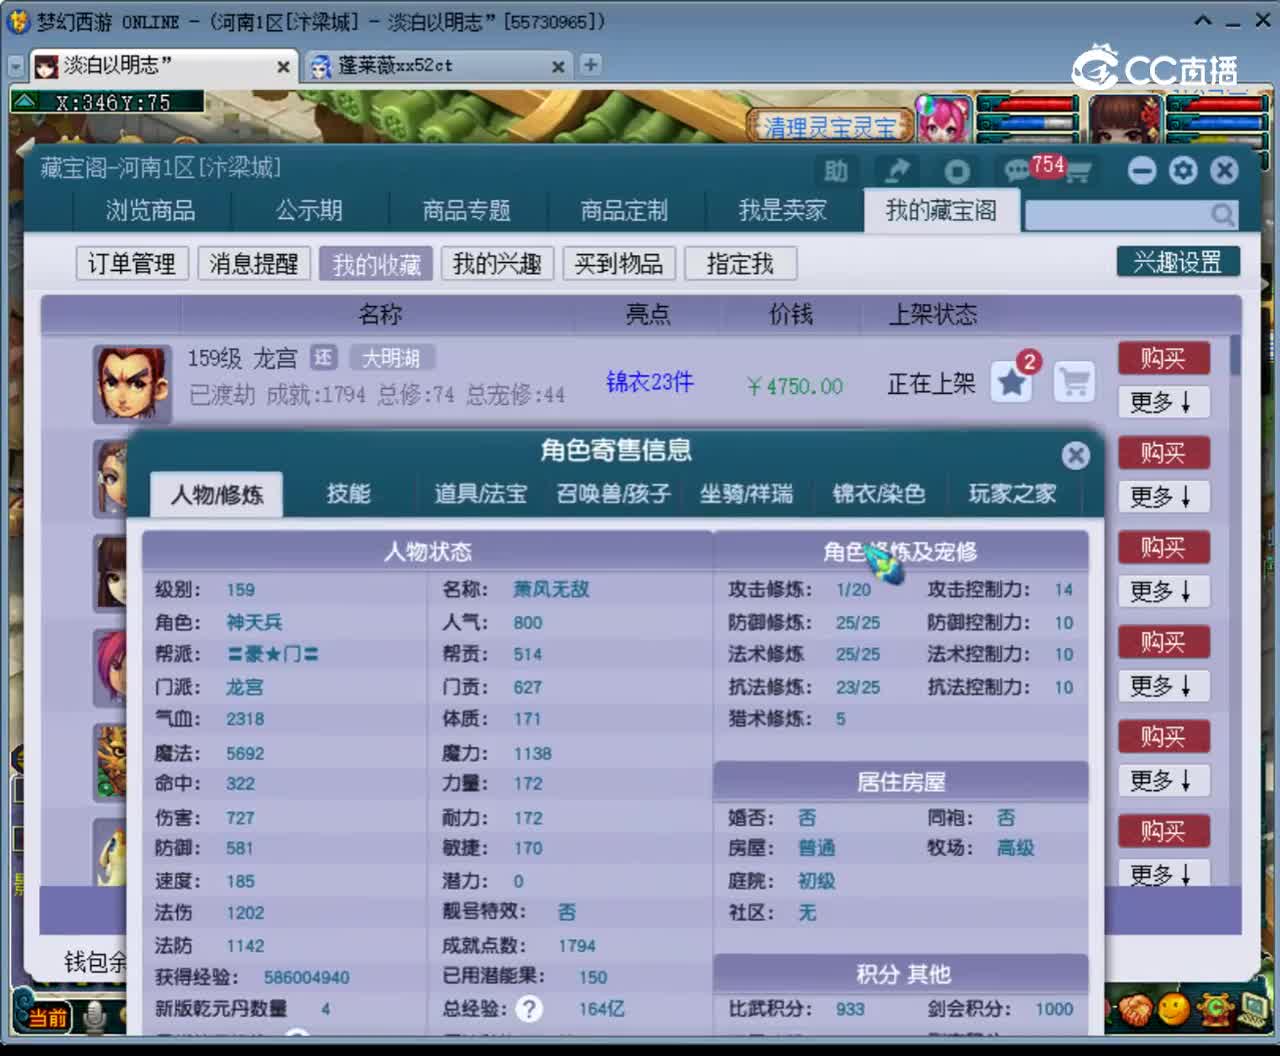Expand third row 更多 dropdown
This screenshot has height=1056, width=1280.
click(x=1163, y=591)
